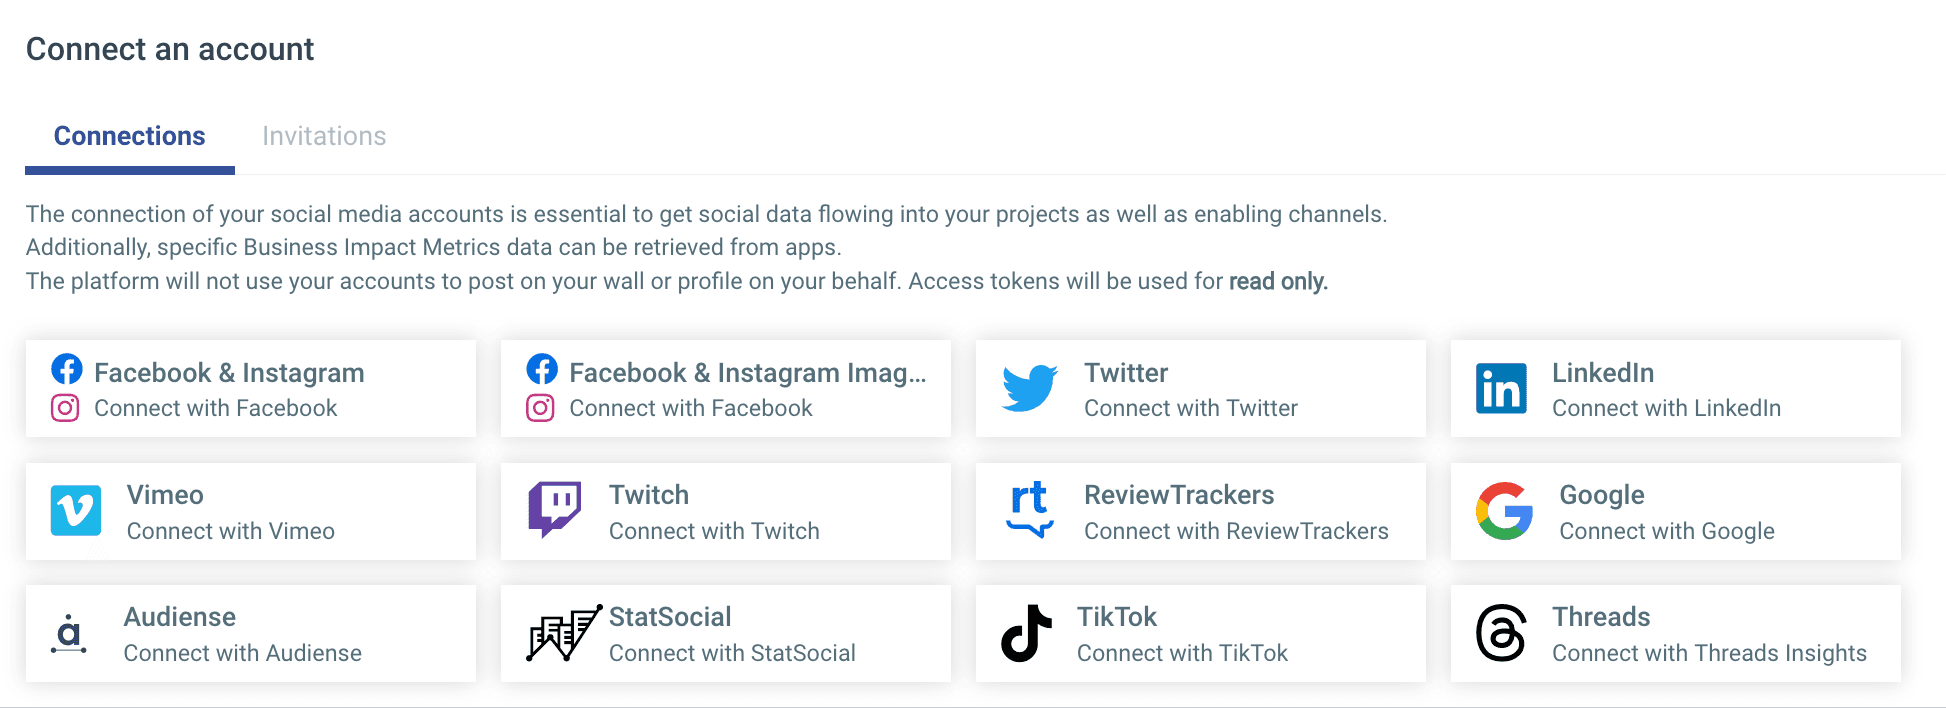Click the Audiense logo icon
Viewport: 1946px width, 708px height.
pyautogui.click(x=69, y=633)
